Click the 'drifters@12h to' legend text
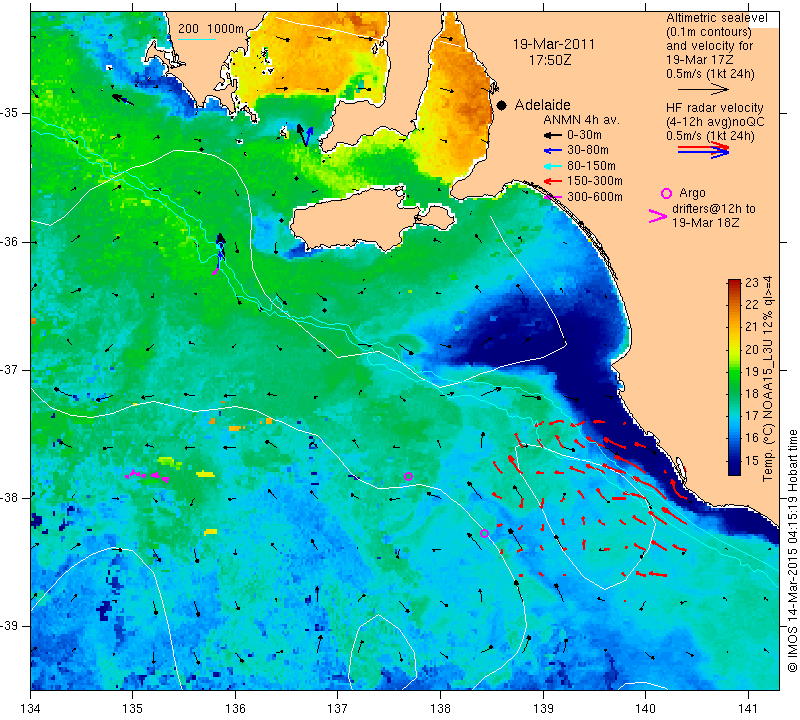 [x=714, y=209]
